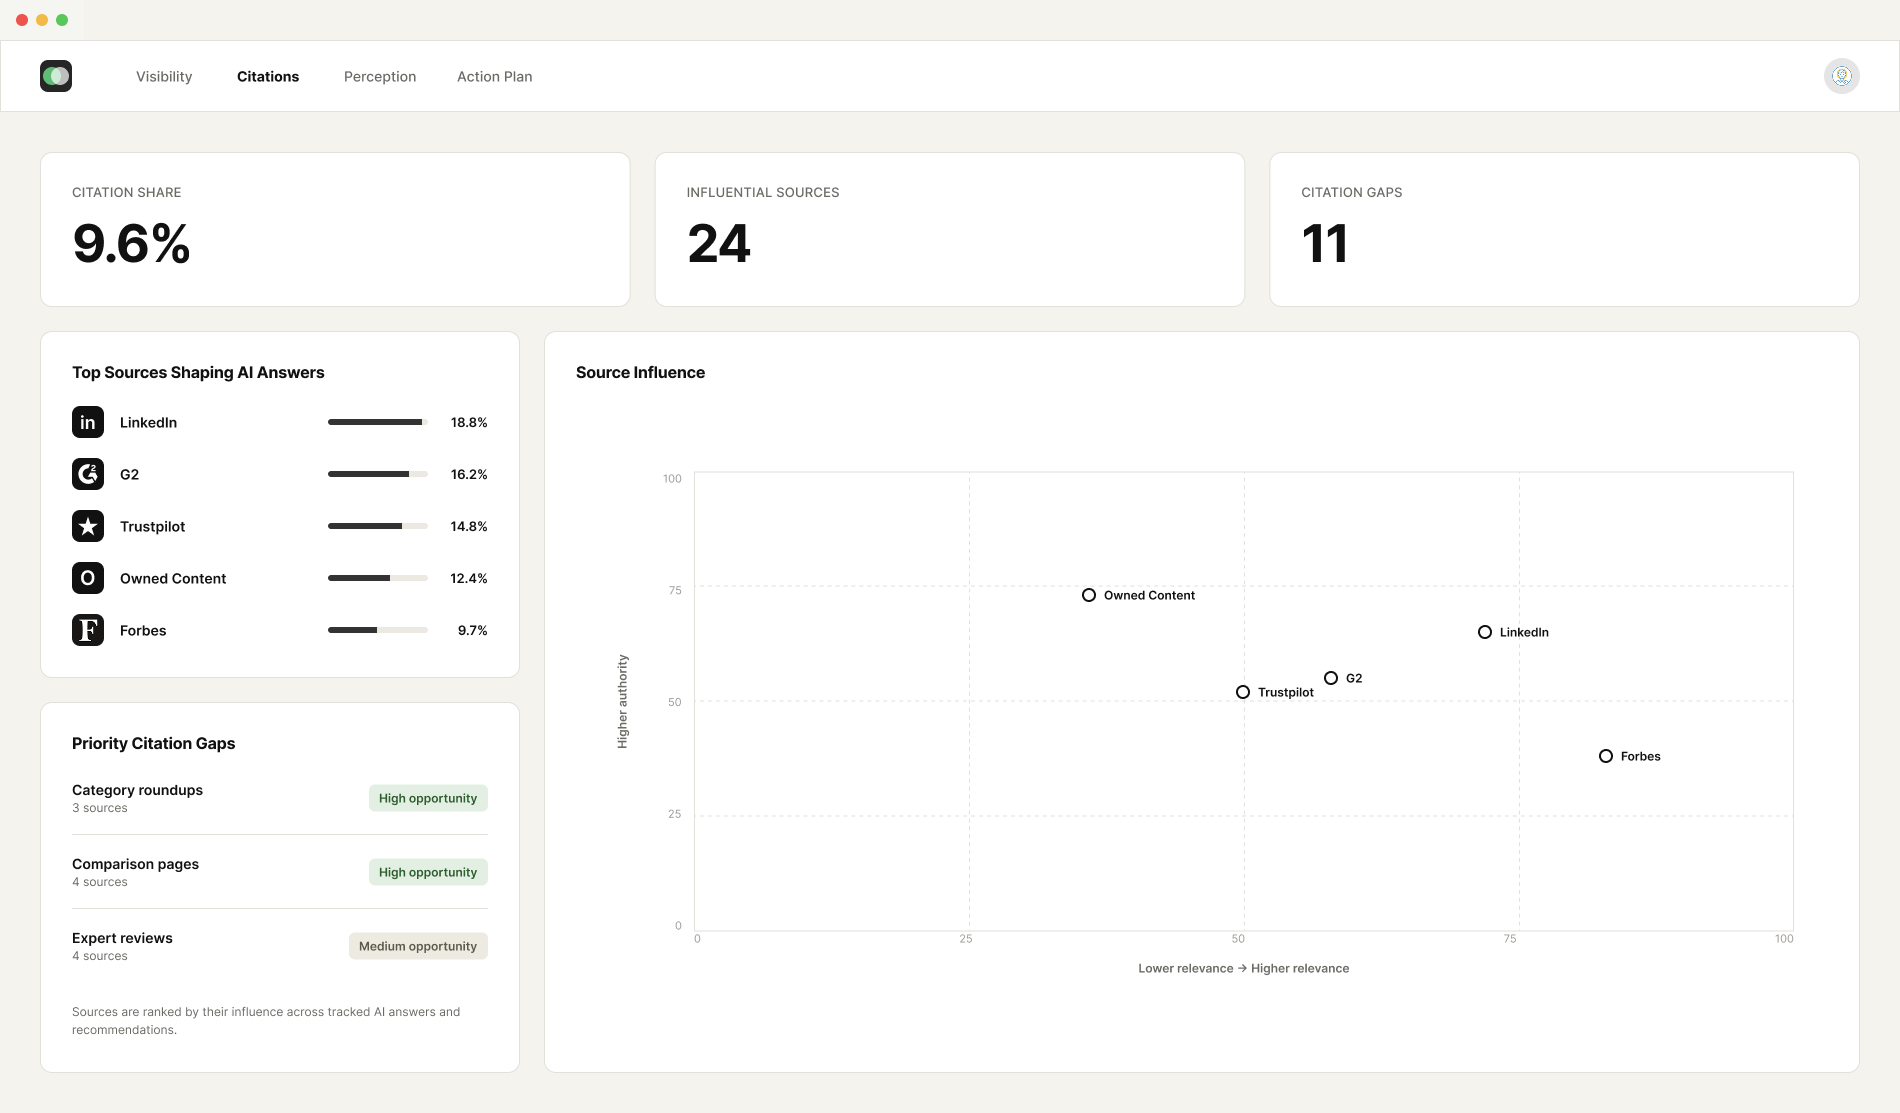Click the Citation Share 9.6% value

click(x=131, y=244)
